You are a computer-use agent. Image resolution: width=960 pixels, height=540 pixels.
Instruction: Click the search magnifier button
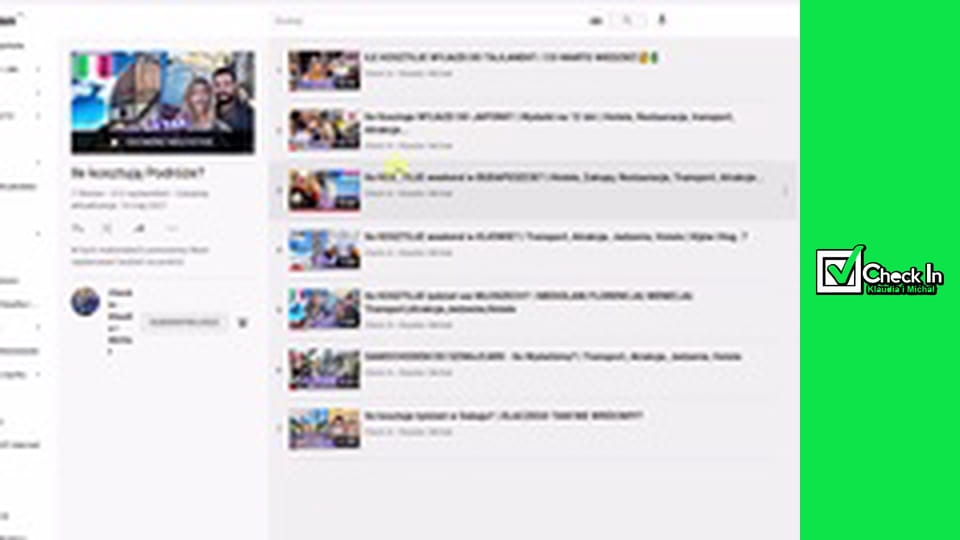click(x=628, y=20)
